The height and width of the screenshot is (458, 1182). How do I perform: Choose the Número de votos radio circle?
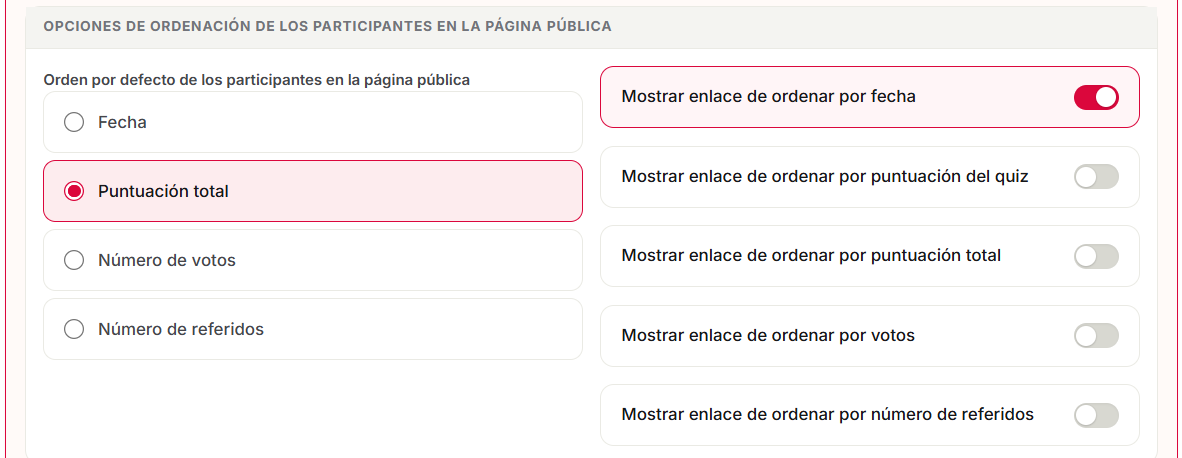[74, 261]
